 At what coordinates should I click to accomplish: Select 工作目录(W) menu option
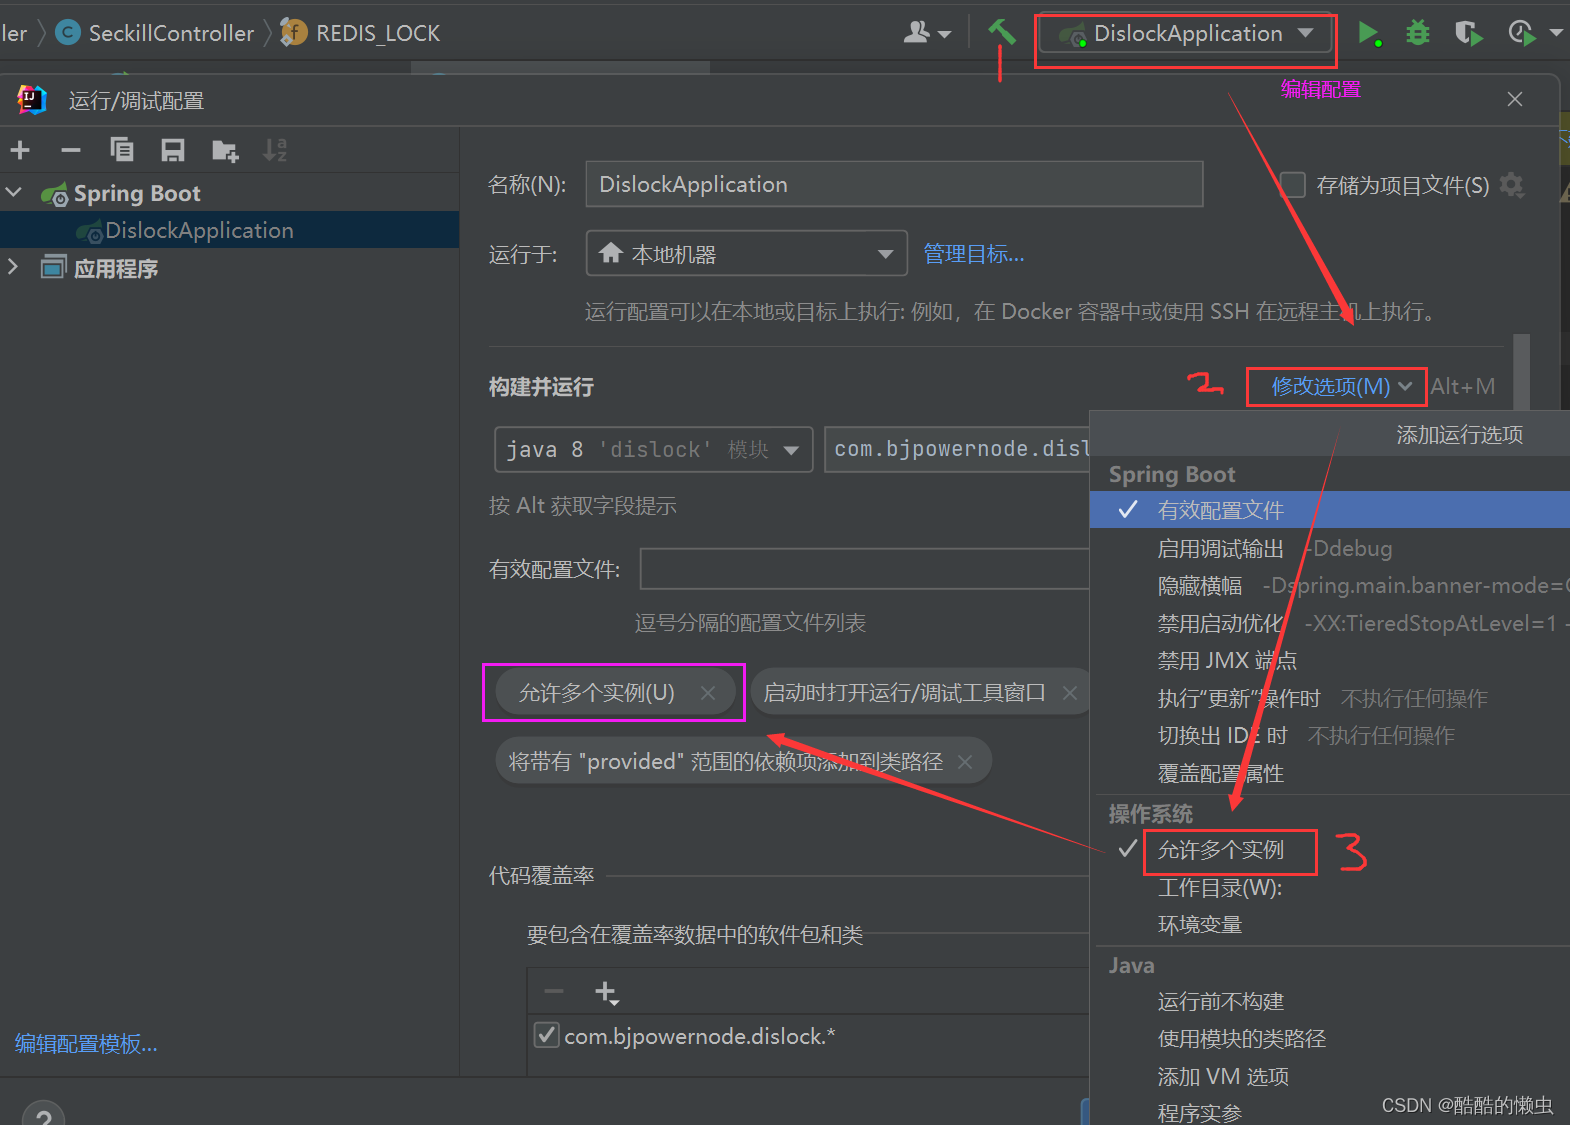(1329, 888)
